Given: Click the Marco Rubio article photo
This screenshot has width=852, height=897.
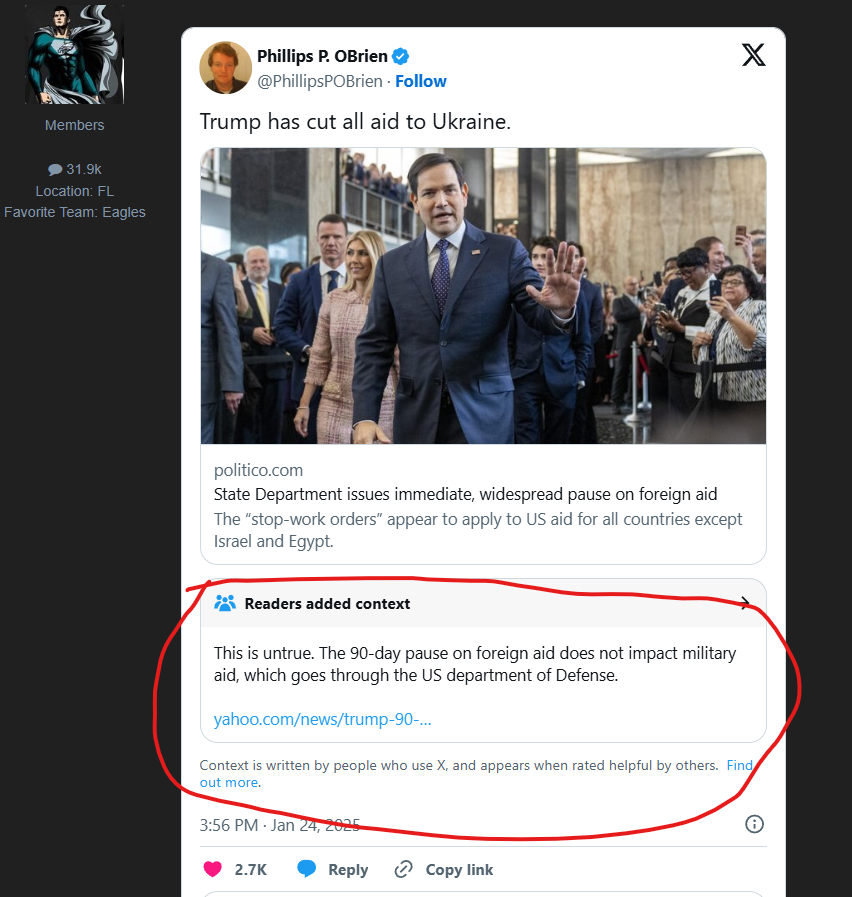Looking at the screenshot, I should point(483,296).
